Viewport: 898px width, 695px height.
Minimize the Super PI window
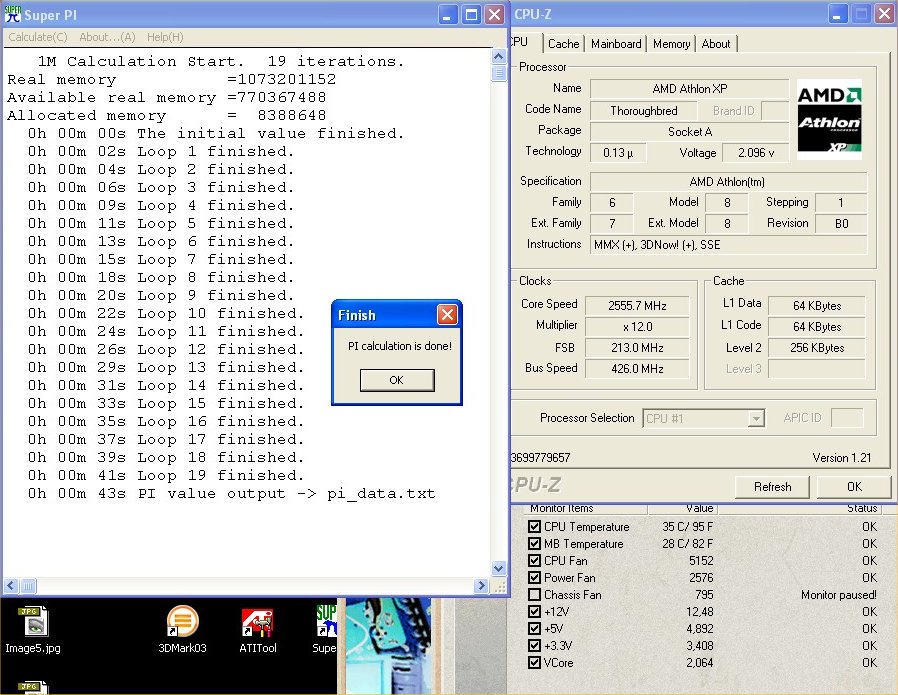[447, 14]
